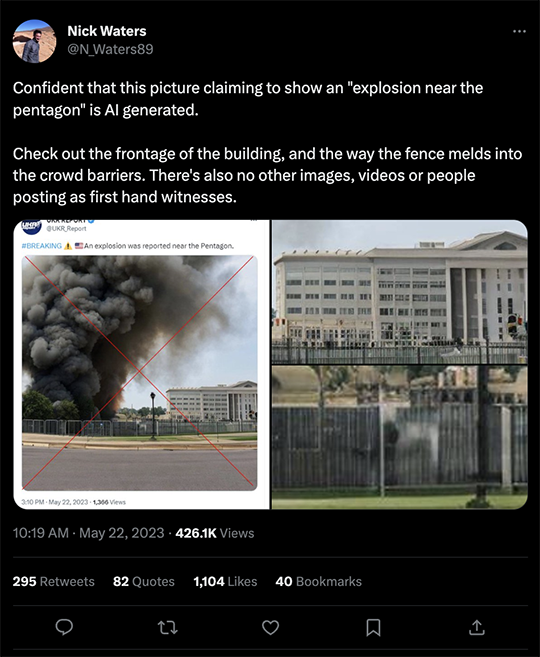540x657 pixels.
Task: Click the Nick Waters display name
Action: tap(107, 31)
